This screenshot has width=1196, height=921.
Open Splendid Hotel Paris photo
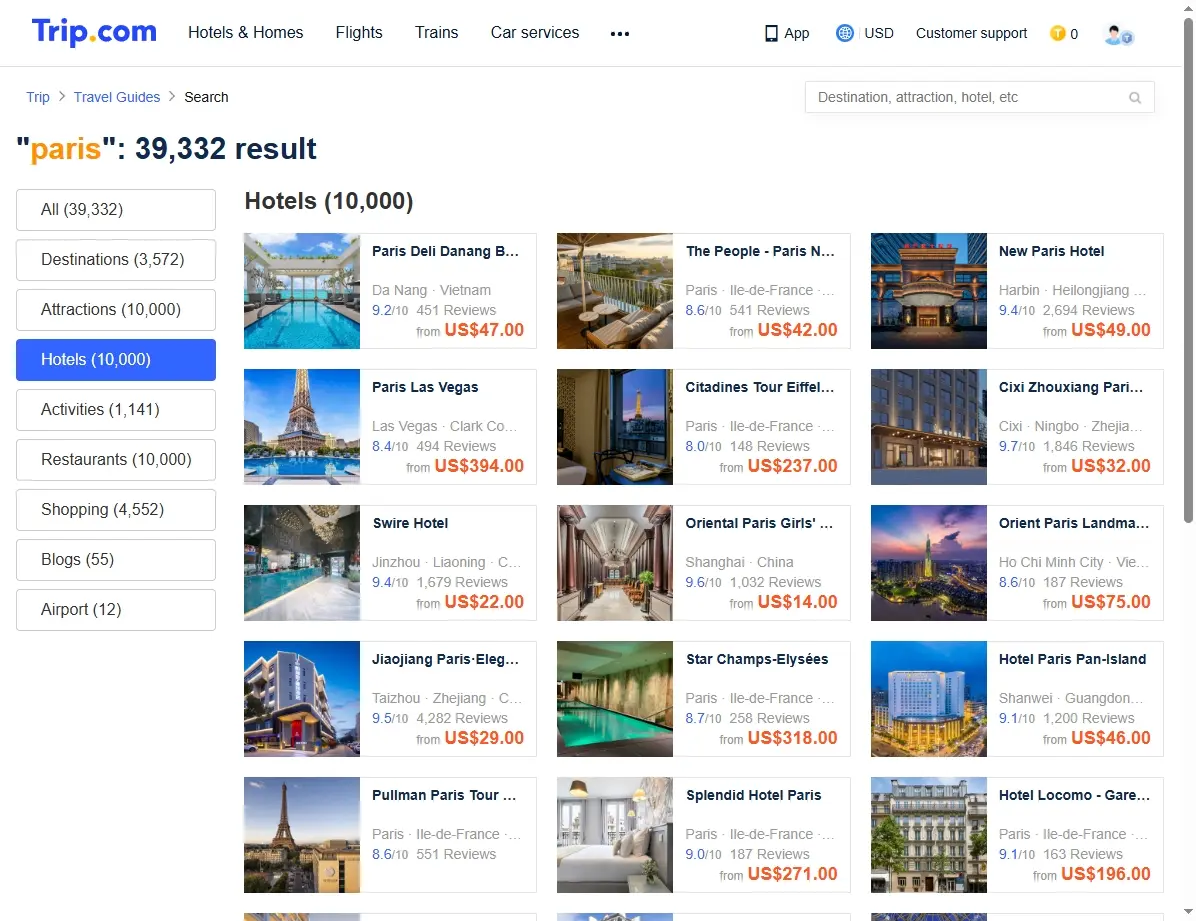[x=615, y=835]
